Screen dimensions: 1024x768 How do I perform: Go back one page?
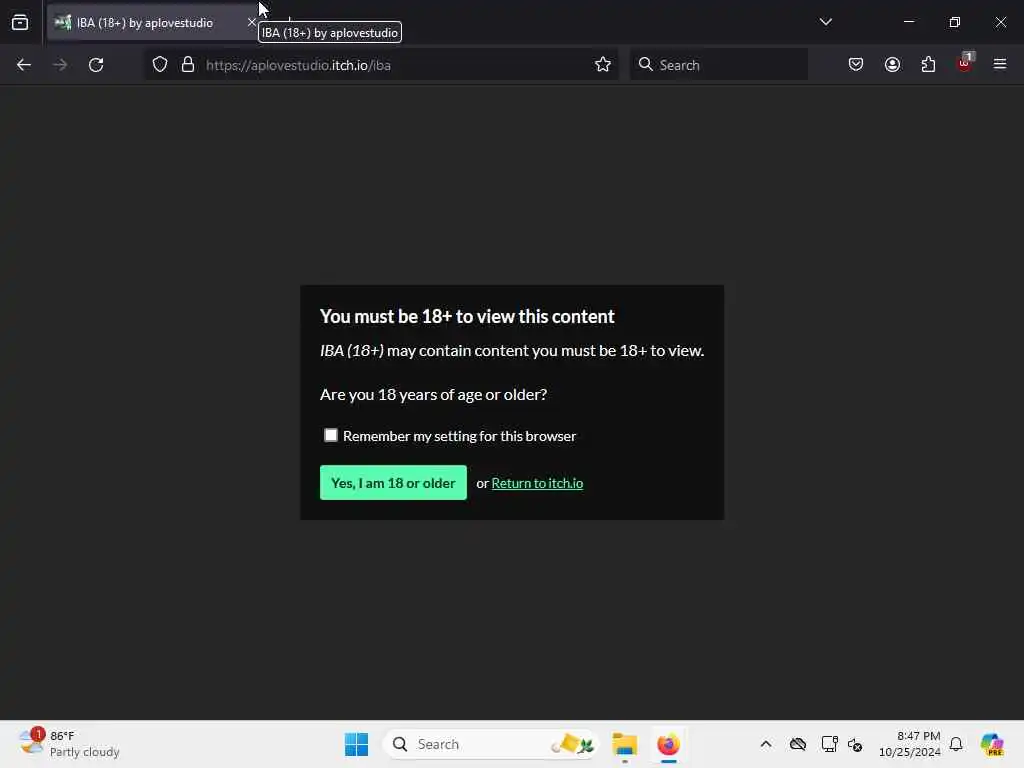coord(24,65)
